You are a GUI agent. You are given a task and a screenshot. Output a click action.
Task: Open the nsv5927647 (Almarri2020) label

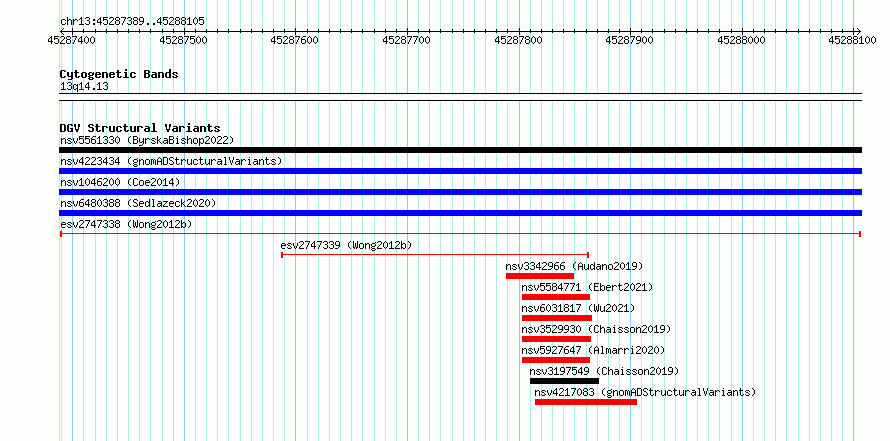pyautogui.click(x=593, y=350)
